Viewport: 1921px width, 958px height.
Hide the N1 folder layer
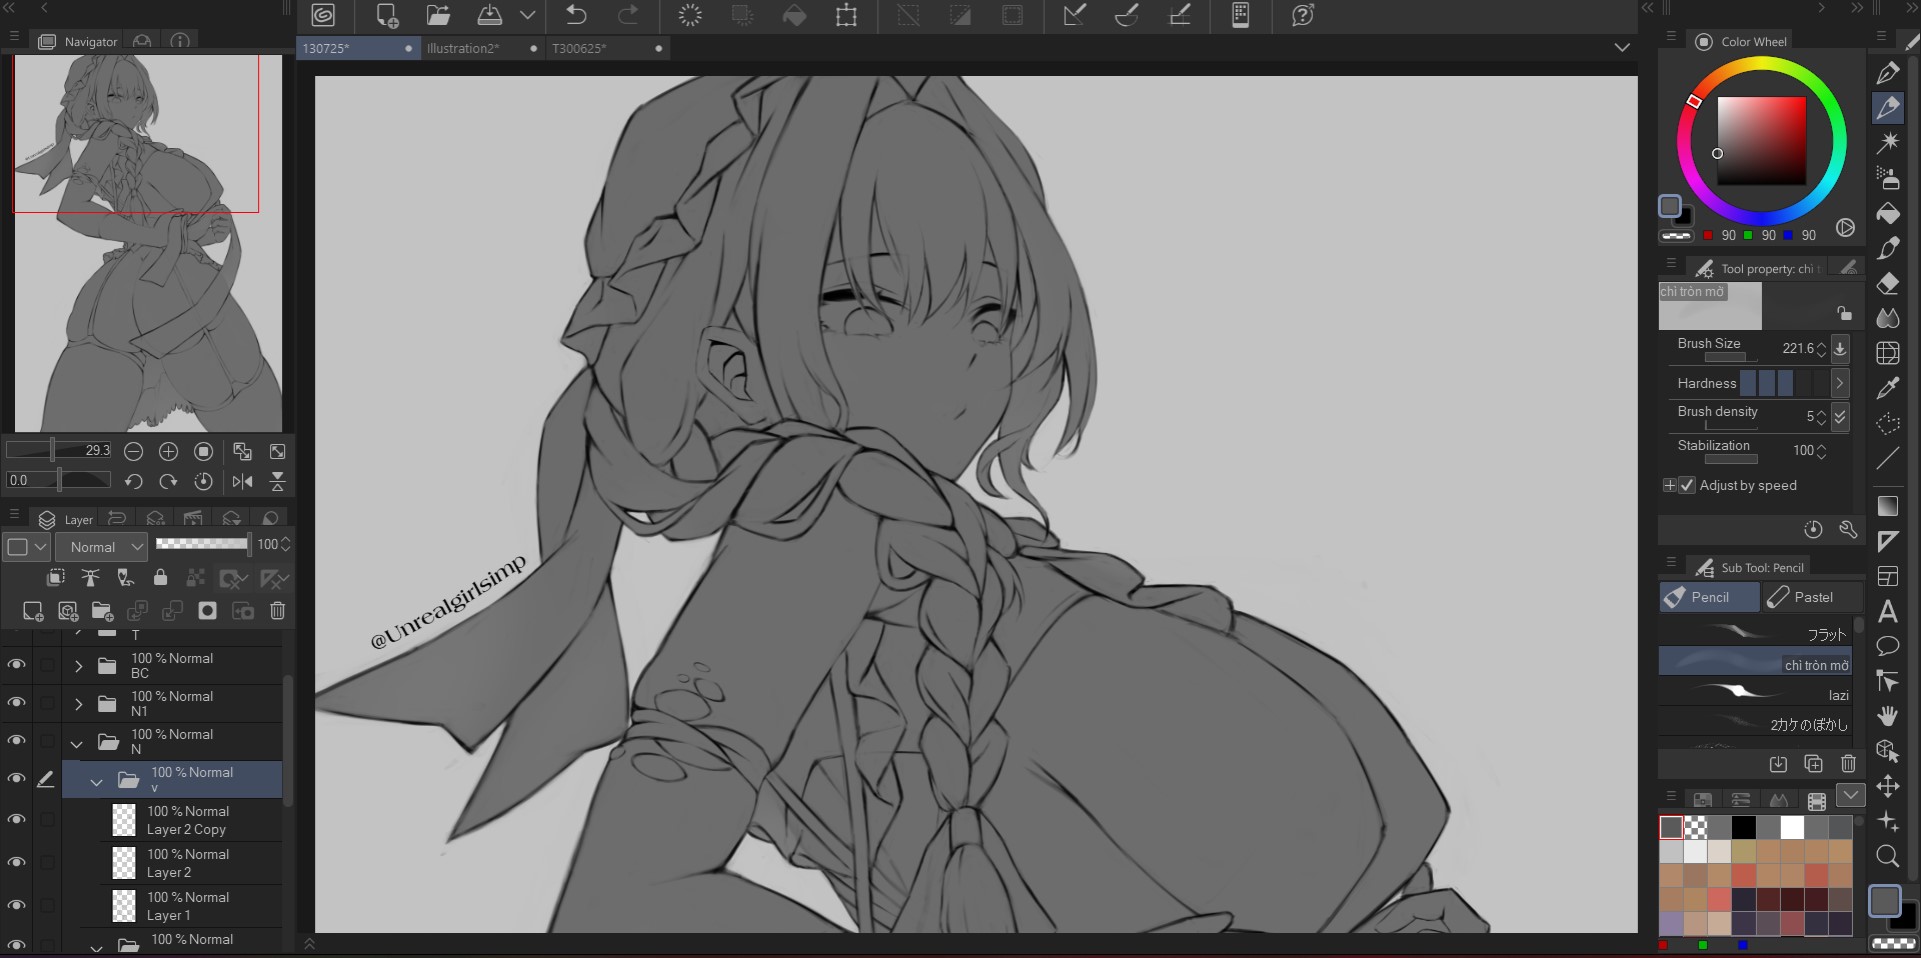click(x=16, y=702)
